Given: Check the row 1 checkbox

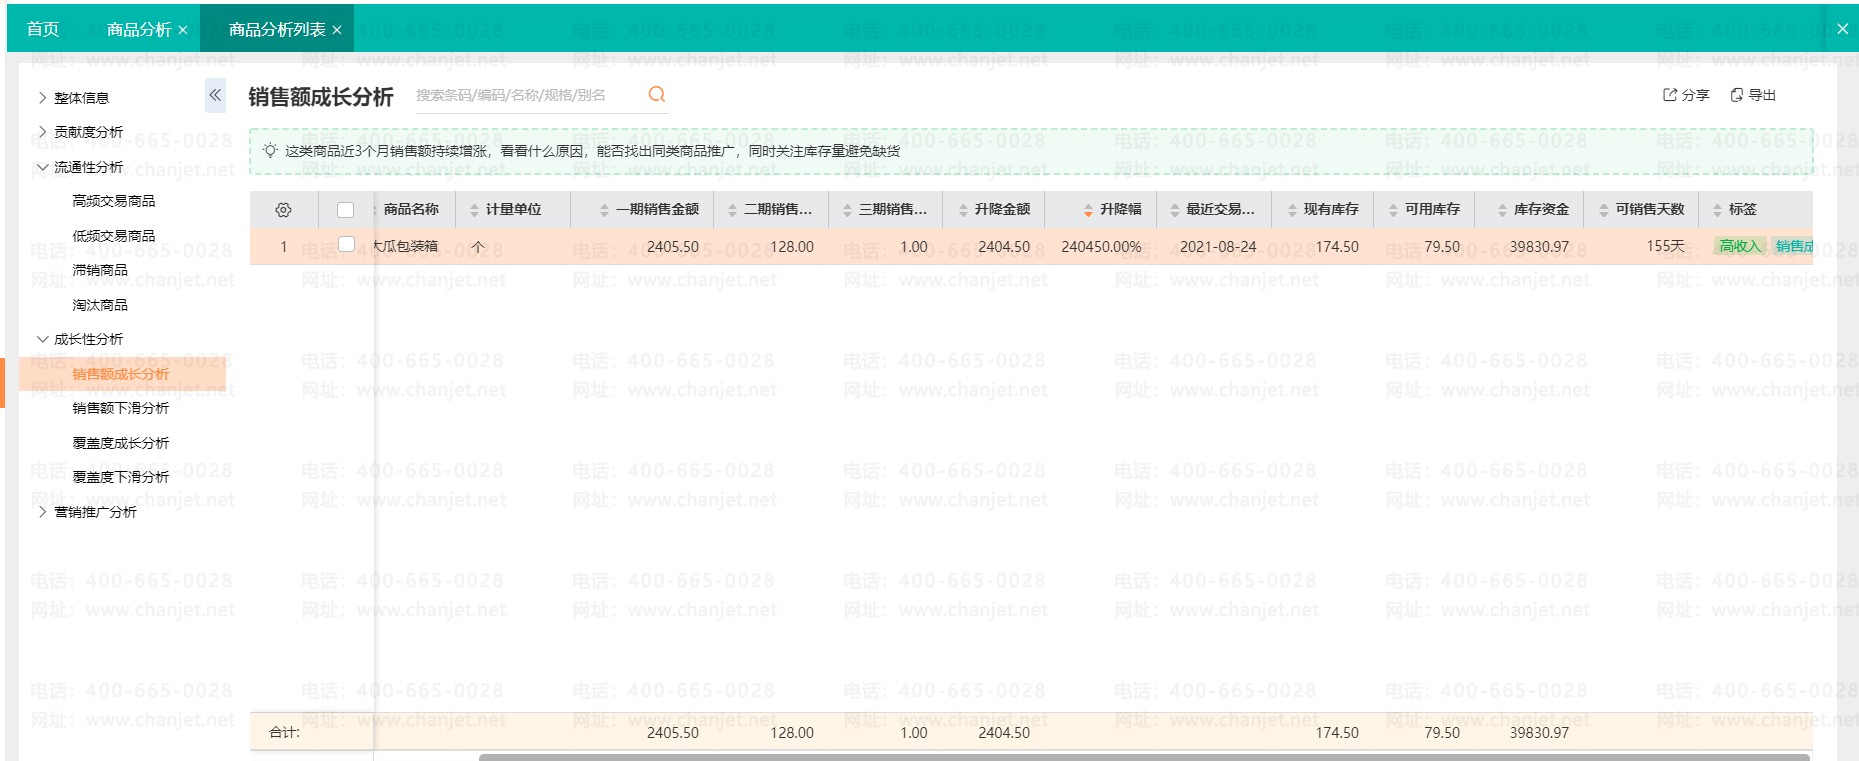Looking at the screenshot, I should click(x=347, y=244).
